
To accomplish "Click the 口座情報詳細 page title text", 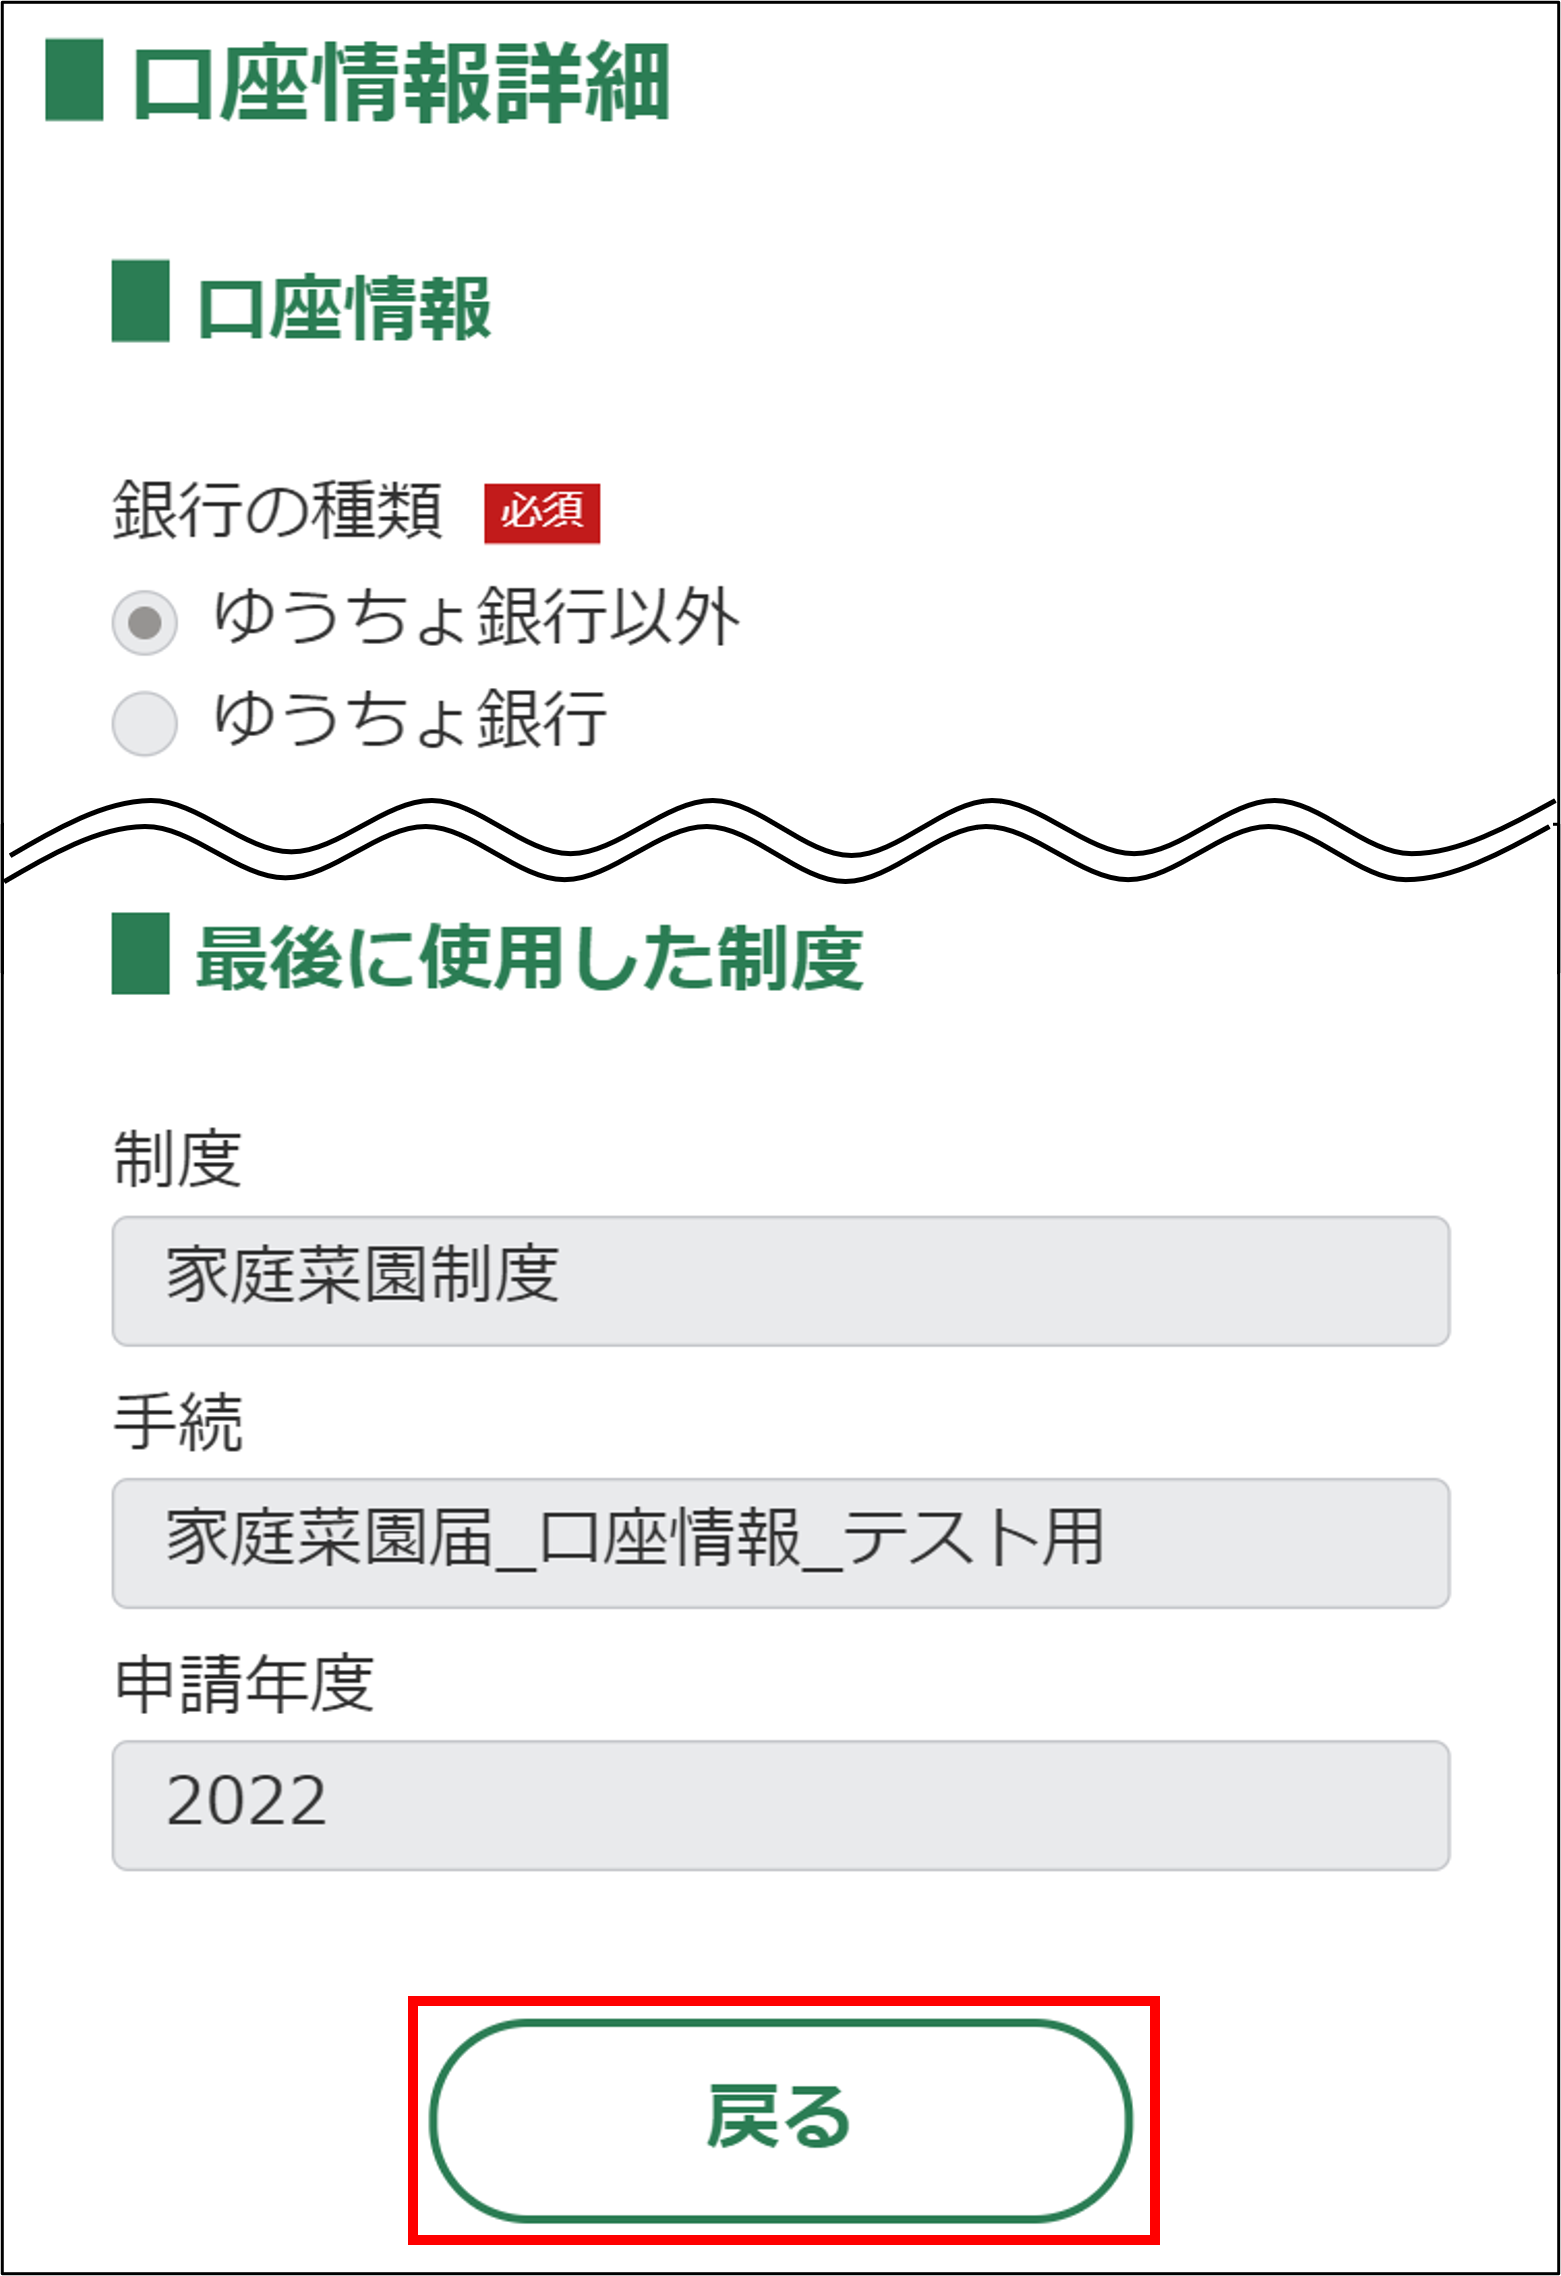I will (401, 83).
